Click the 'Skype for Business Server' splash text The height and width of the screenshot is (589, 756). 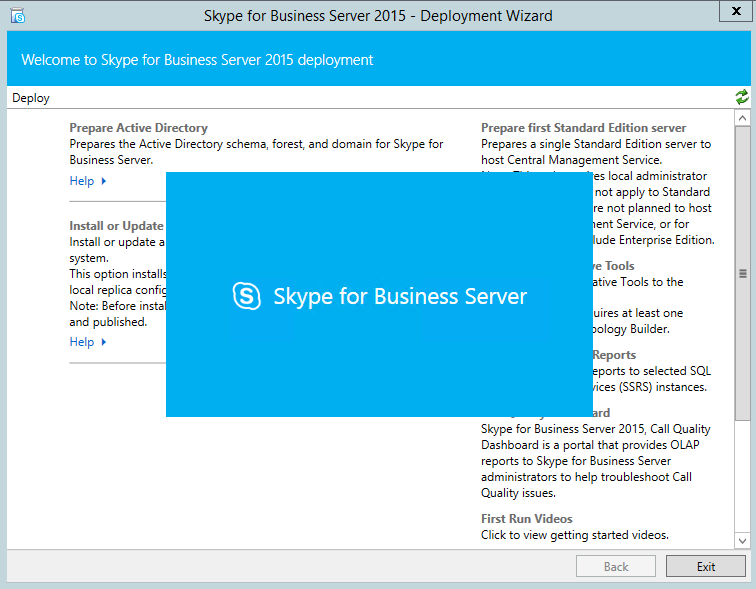[x=400, y=296]
